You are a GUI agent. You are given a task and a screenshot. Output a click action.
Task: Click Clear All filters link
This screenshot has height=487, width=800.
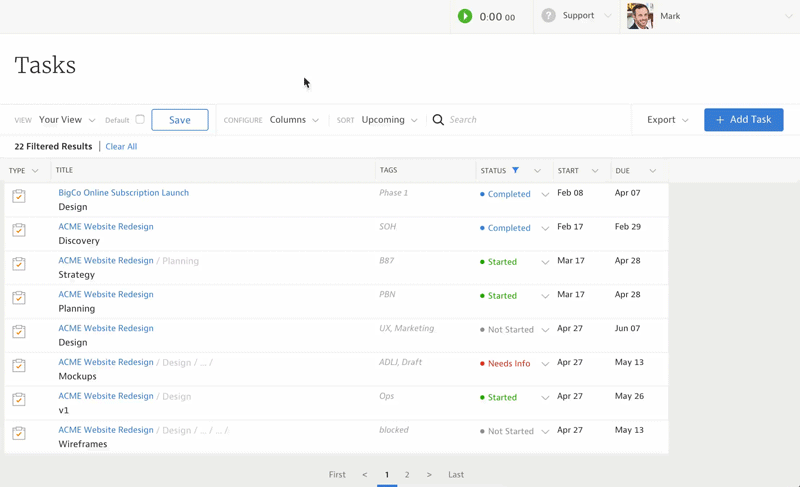(x=121, y=147)
